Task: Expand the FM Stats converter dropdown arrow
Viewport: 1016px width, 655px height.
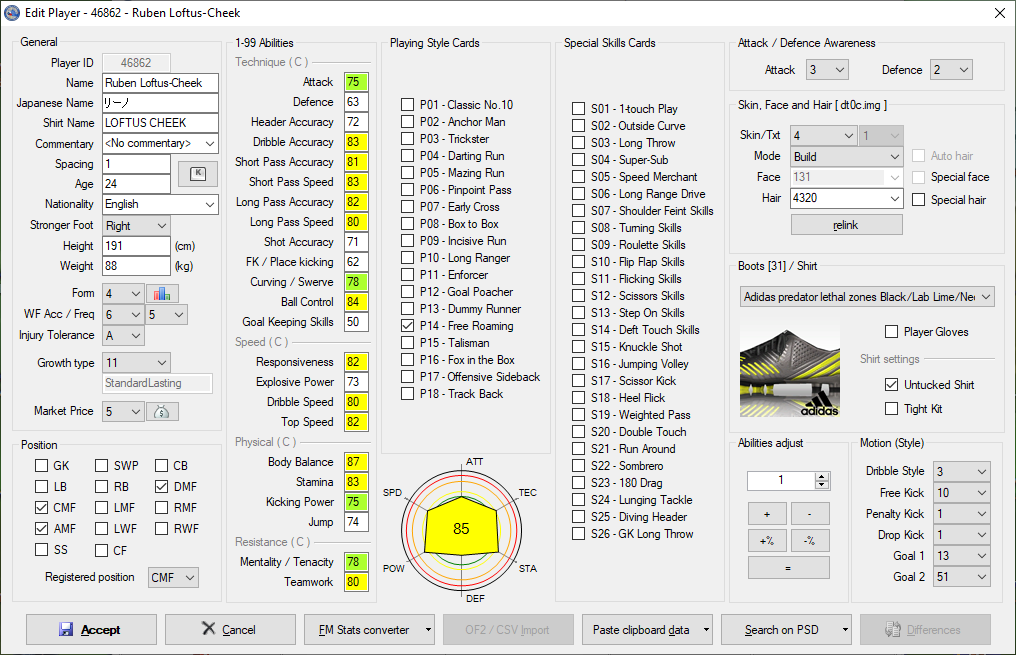Action: 428,630
